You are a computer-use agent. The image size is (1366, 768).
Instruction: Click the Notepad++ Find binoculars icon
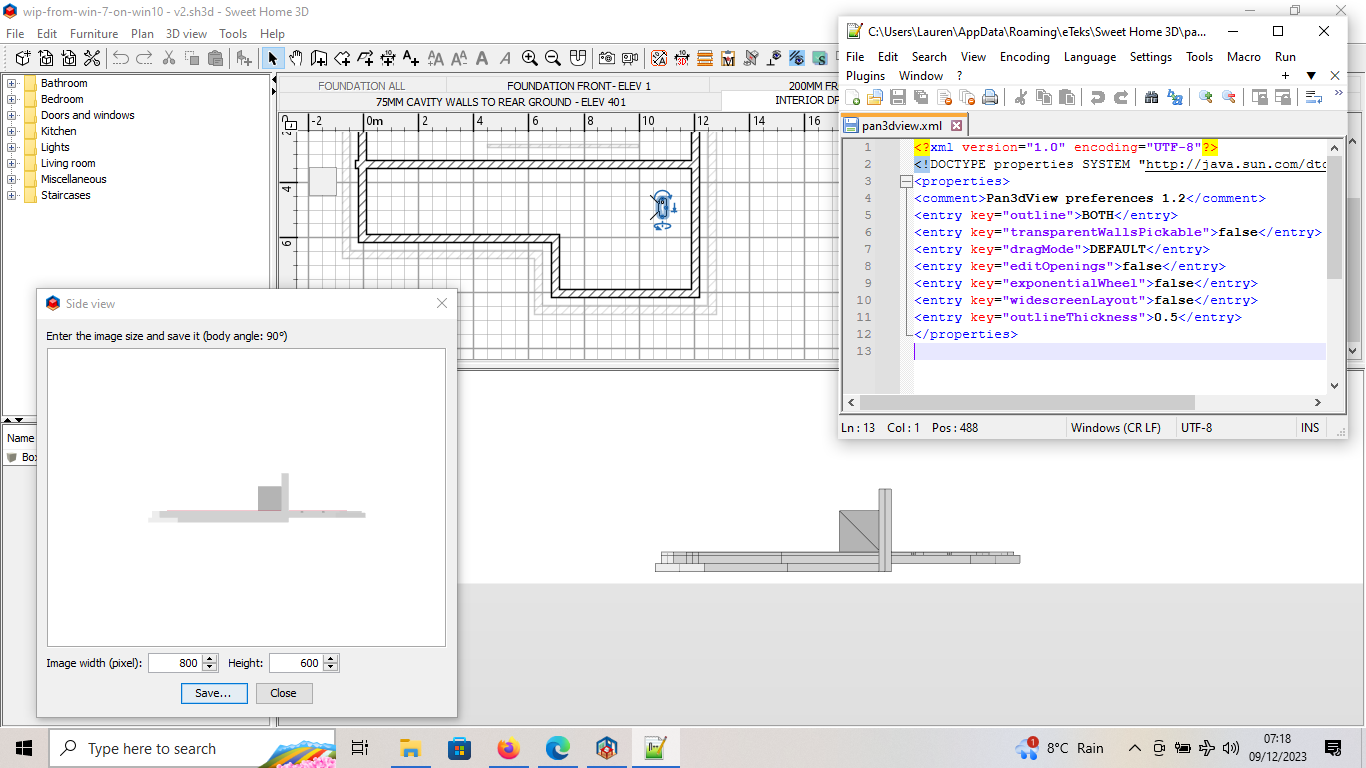point(1151,97)
